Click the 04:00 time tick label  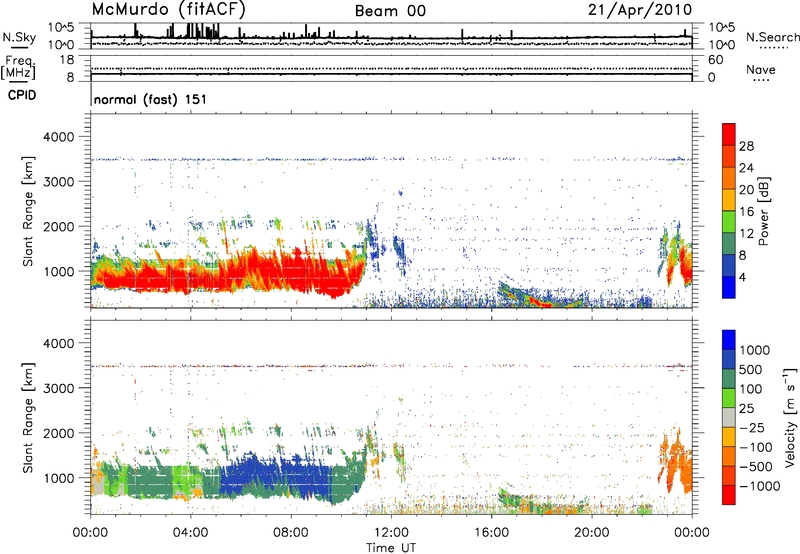click(x=190, y=533)
